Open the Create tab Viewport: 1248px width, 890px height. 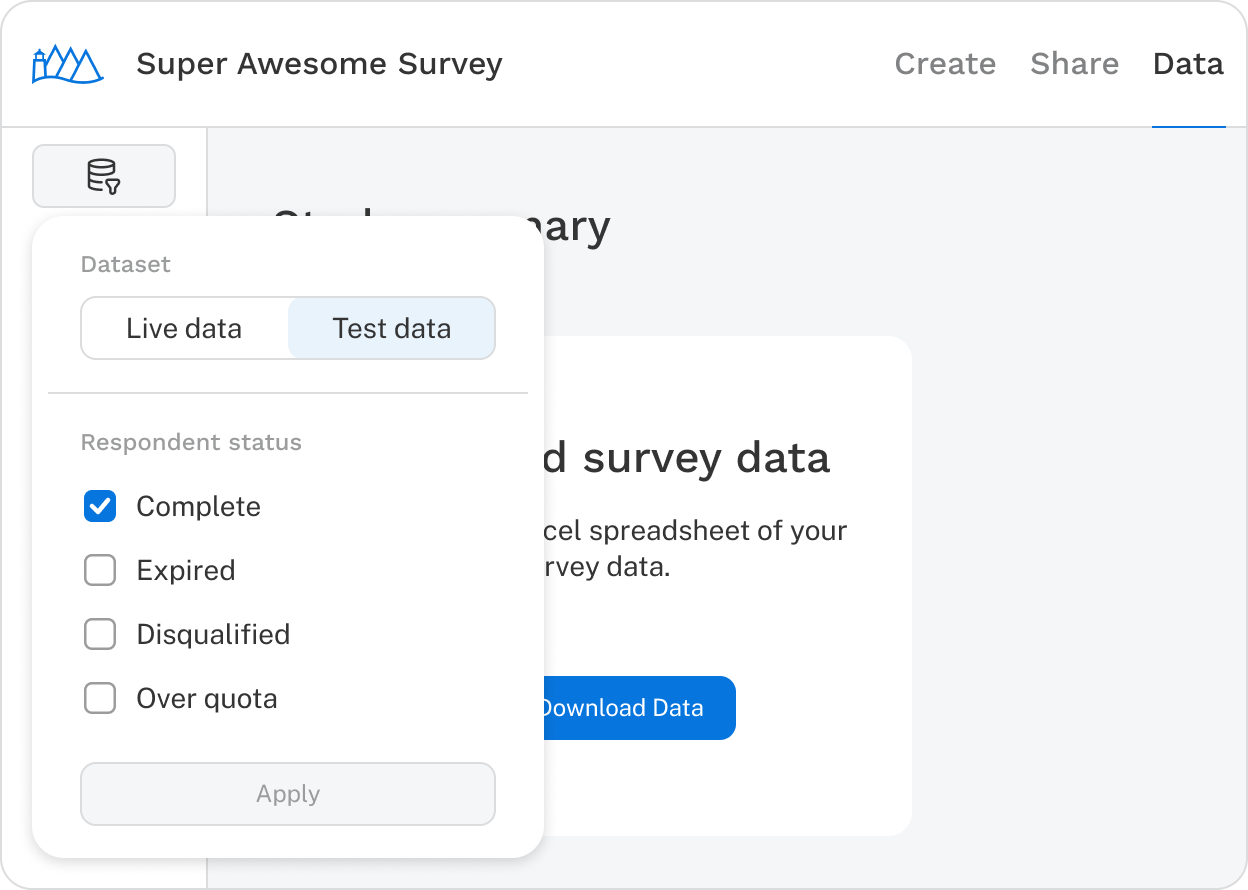(x=944, y=63)
